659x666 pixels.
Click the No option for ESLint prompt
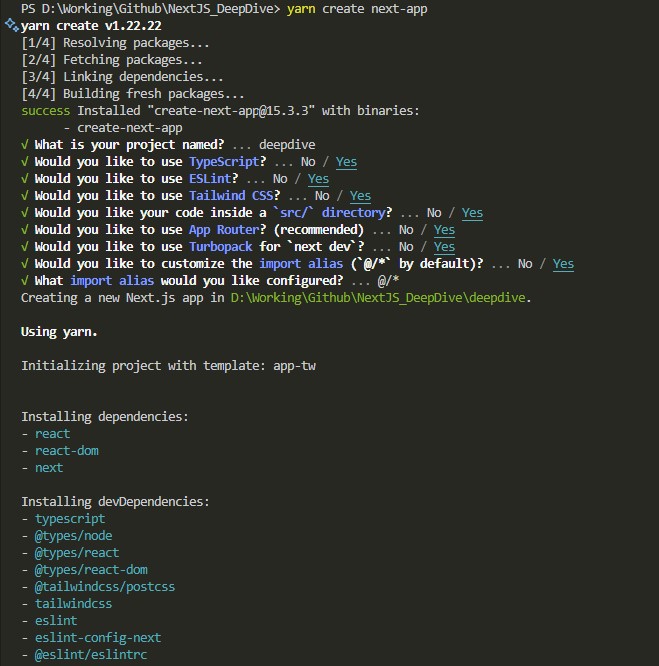280,179
